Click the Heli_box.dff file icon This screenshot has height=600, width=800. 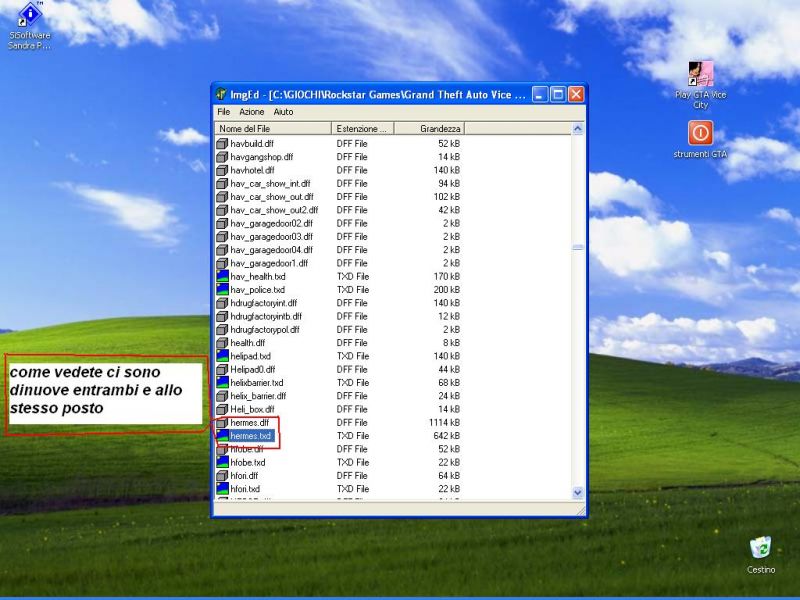(x=222, y=409)
